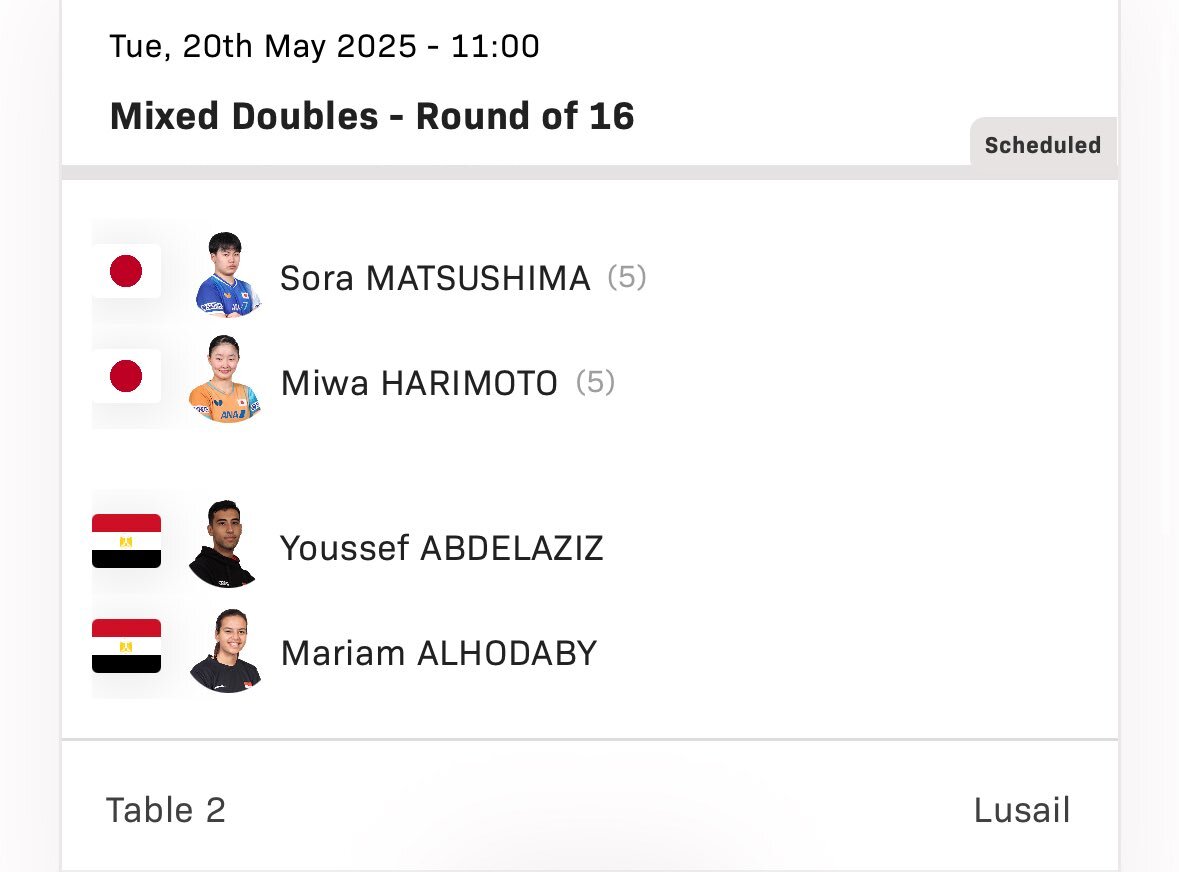Click the Scheduled status badge
Image resolution: width=1179 pixels, height=872 pixels.
(1043, 144)
